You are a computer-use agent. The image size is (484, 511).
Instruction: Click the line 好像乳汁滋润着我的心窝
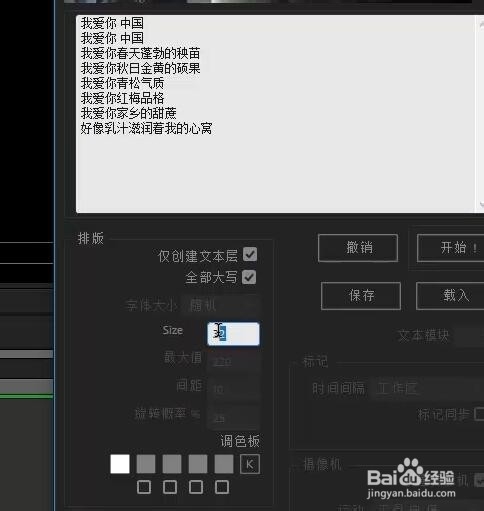[x=146, y=128]
